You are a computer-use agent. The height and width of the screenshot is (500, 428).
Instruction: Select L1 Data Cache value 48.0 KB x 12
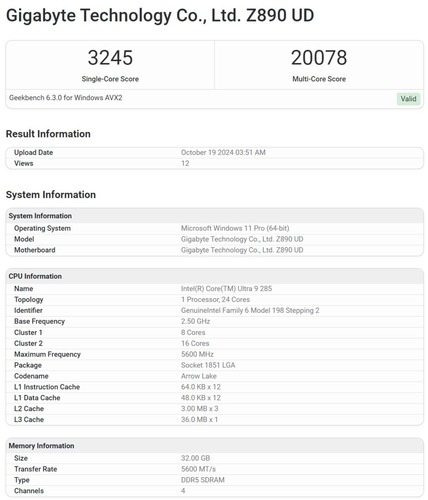pos(201,398)
